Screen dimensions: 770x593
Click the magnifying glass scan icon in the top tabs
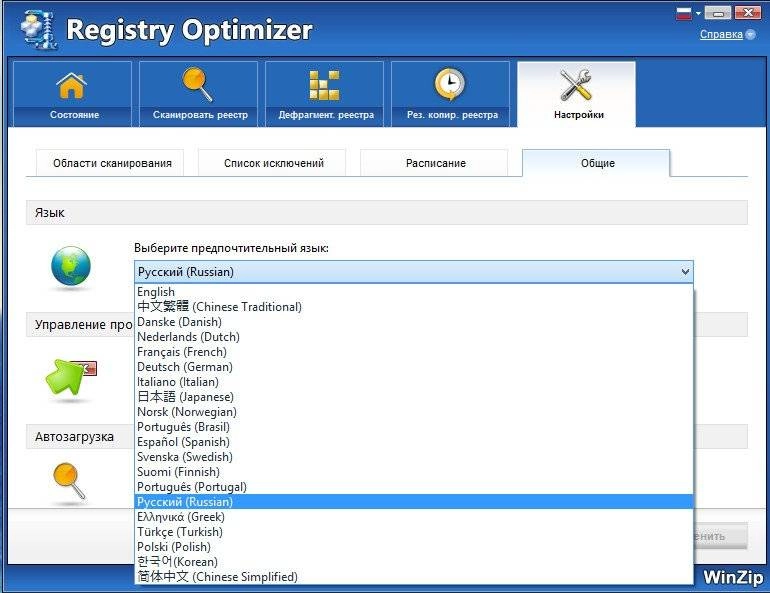198,84
